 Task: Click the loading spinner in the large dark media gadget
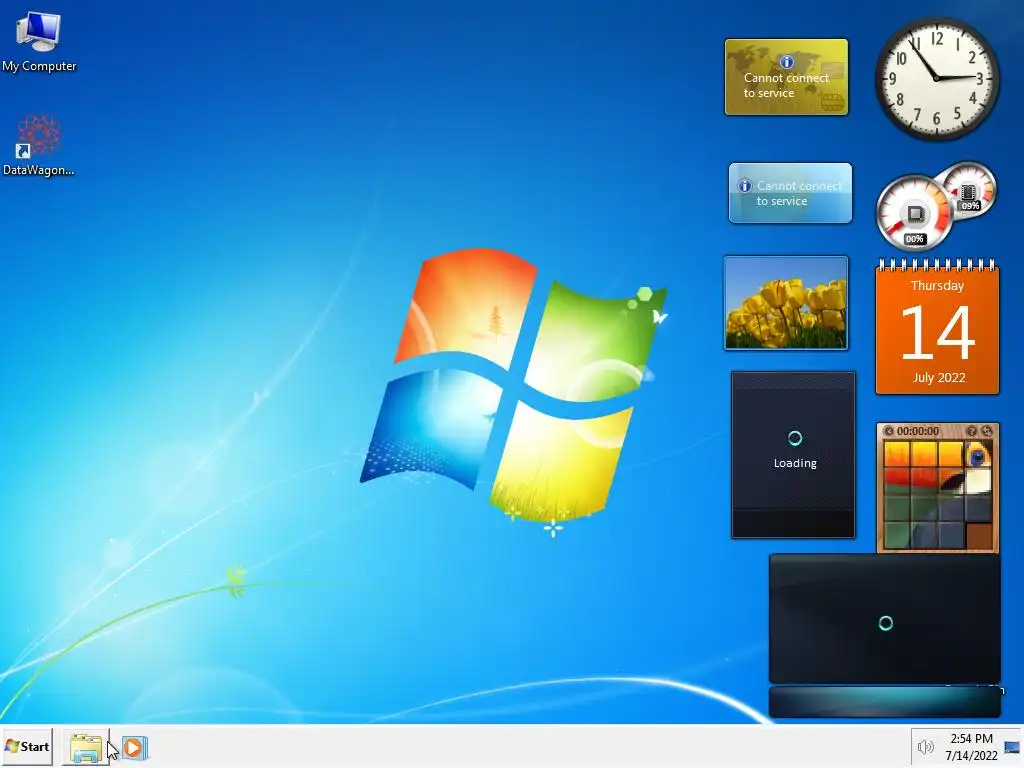[886, 623]
